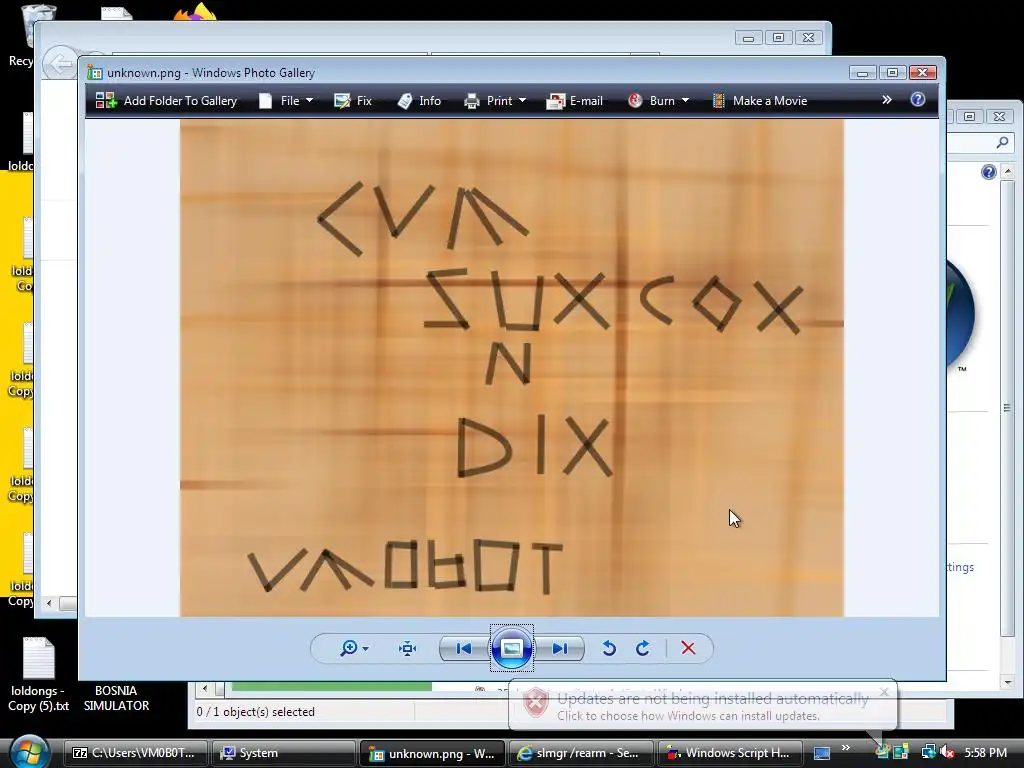Click E-mail toolbar button
Image resolution: width=1024 pixels, height=768 pixels.
tap(575, 101)
